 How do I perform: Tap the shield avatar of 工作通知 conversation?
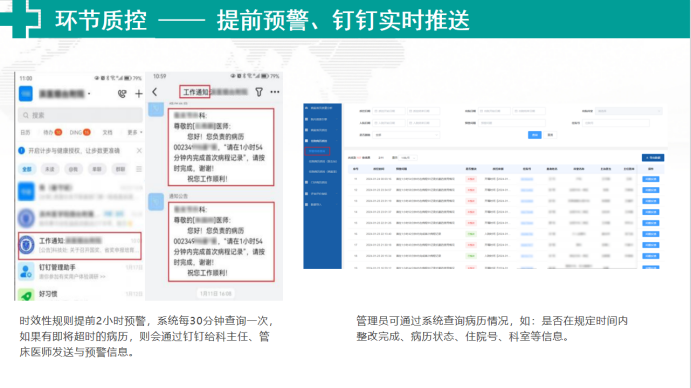(26, 245)
